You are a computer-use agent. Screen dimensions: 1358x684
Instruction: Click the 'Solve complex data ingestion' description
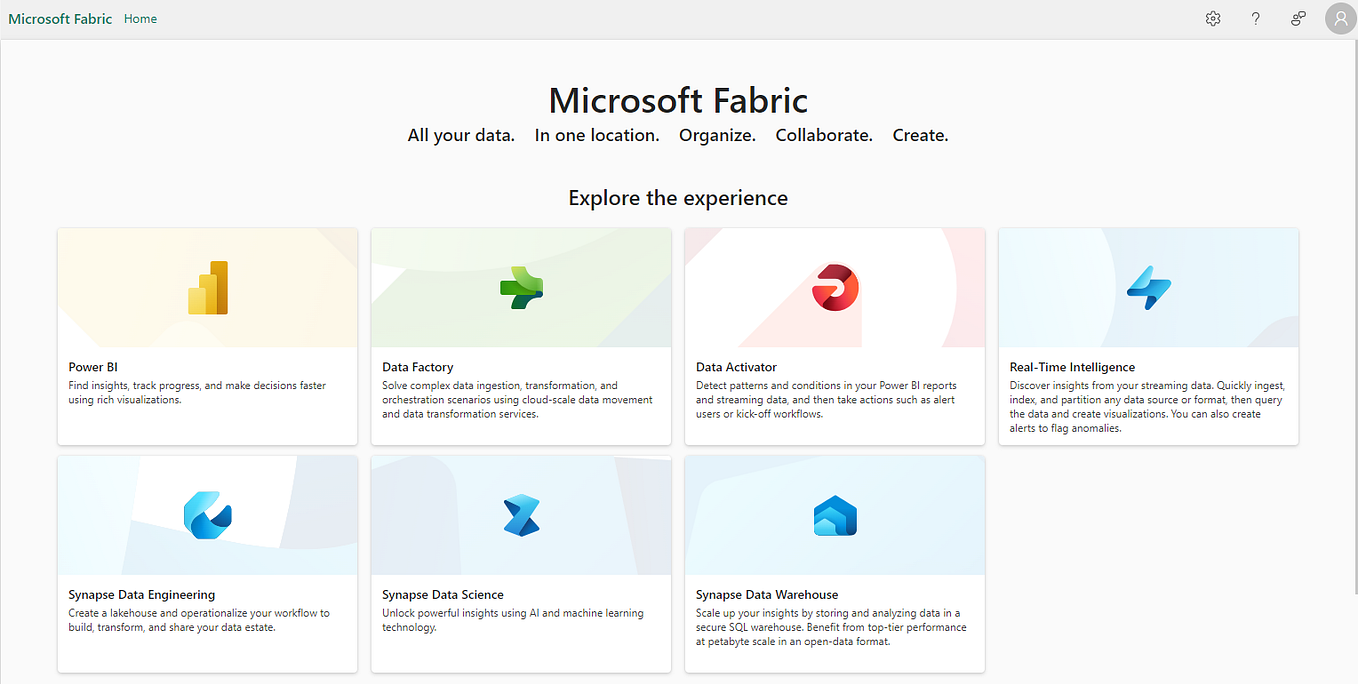click(517, 400)
